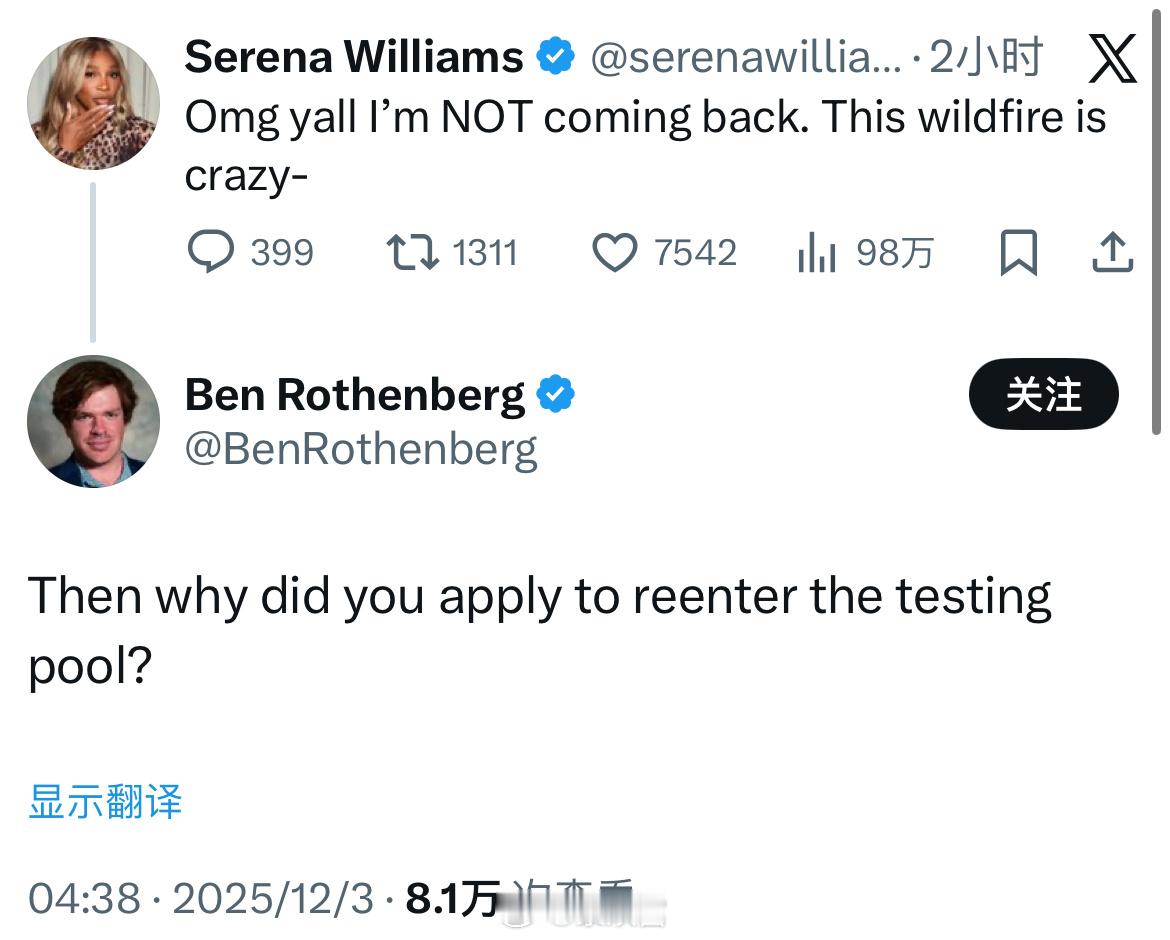This screenshot has width=1170, height=940.
Task: Click the X logo icon
Action: tap(1112, 58)
